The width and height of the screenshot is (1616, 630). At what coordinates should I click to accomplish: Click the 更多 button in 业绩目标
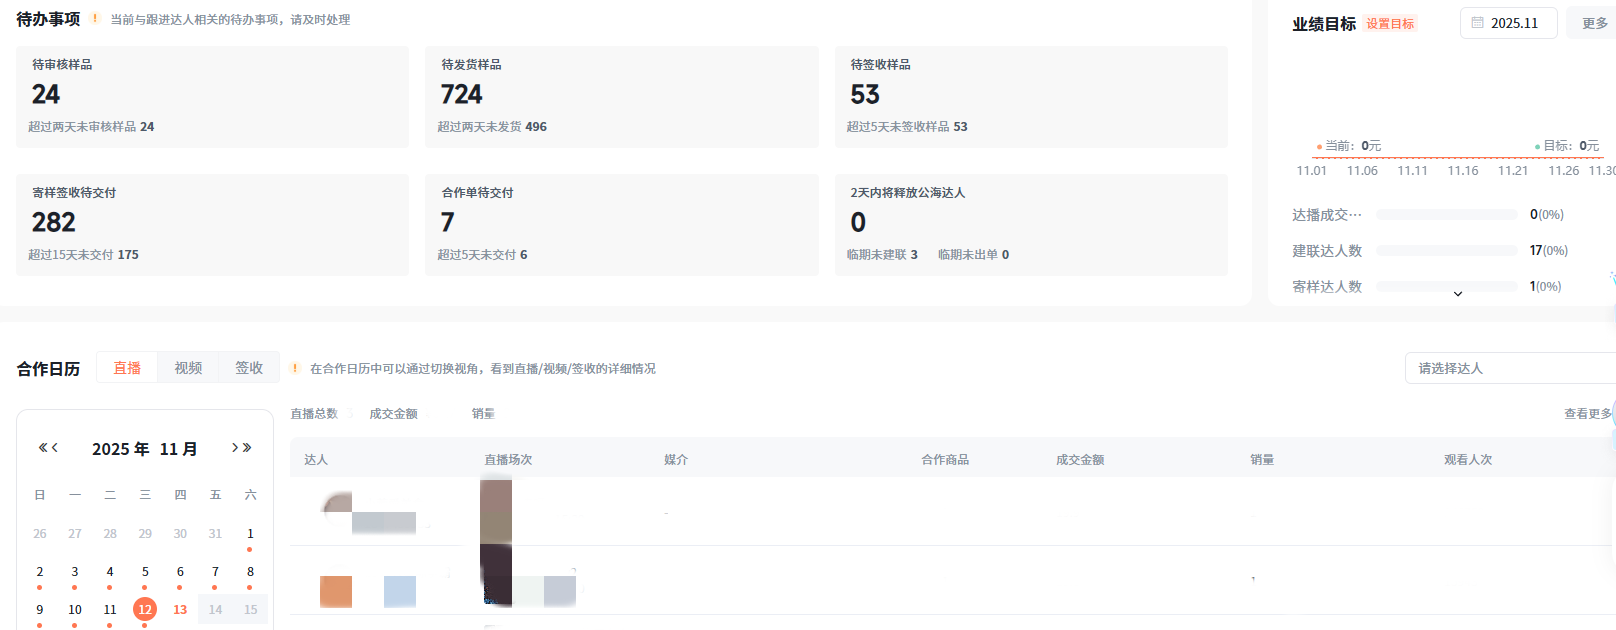click(1594, 23)
